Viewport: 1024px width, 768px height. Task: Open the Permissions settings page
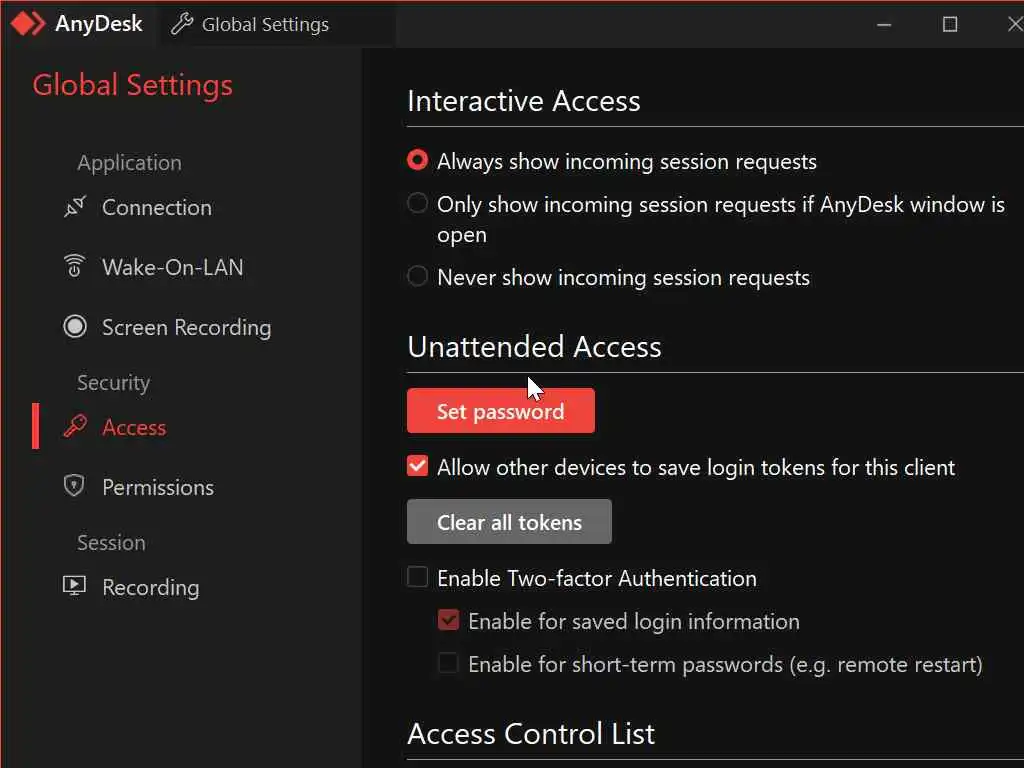point(157,487)
